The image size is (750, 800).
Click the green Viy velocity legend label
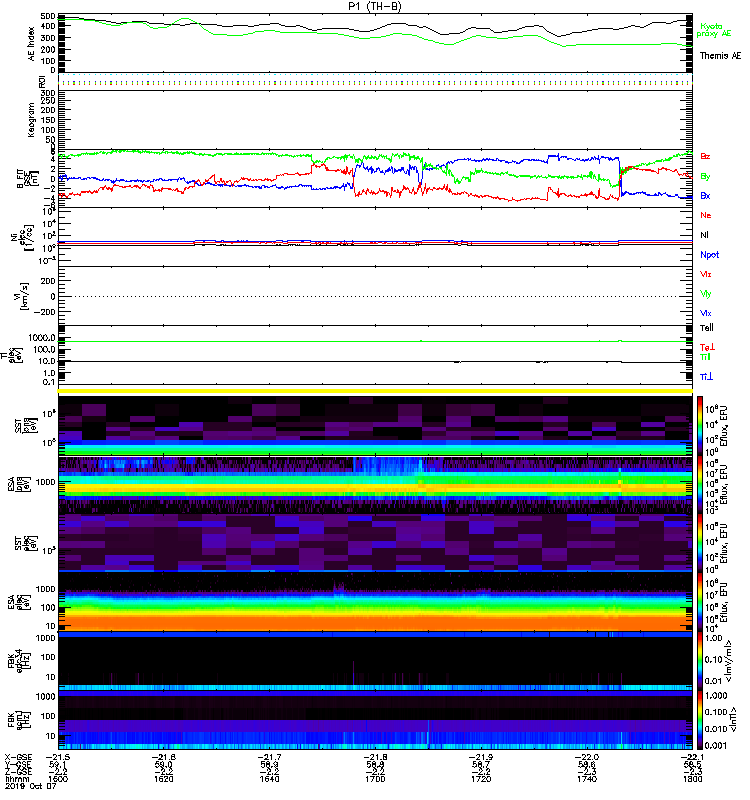tap(706, 294)
